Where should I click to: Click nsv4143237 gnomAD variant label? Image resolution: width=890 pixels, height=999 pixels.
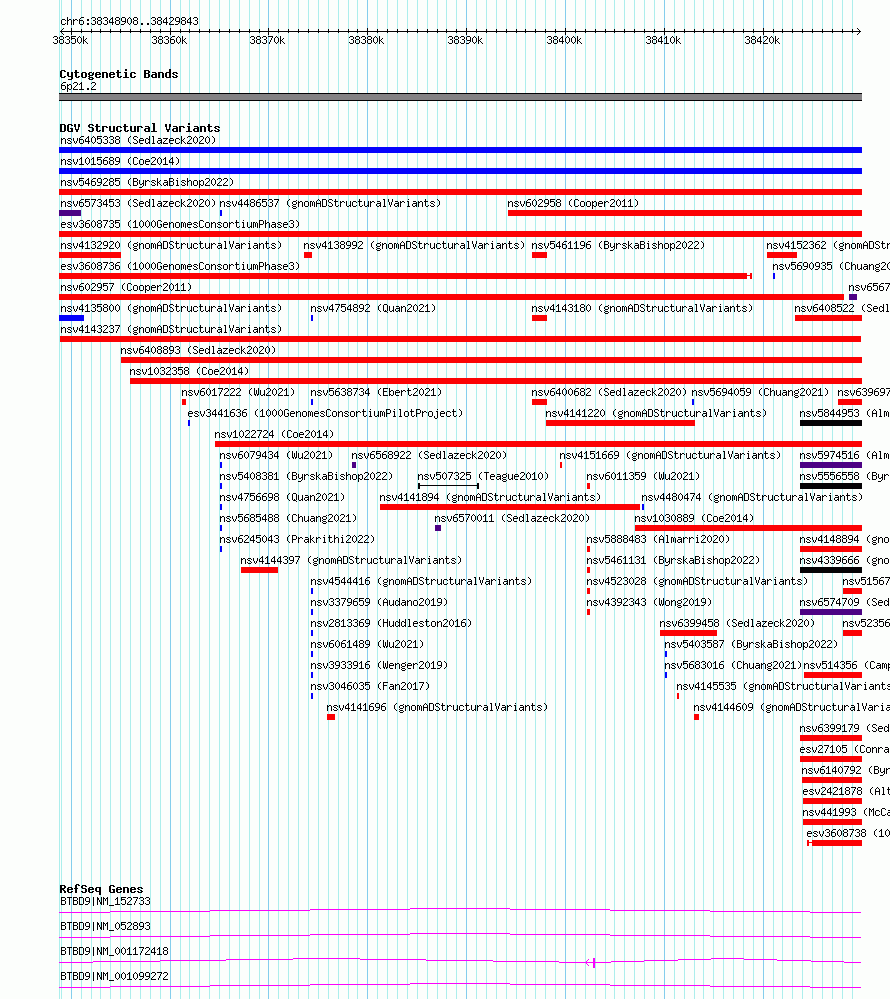click(171, 329)
